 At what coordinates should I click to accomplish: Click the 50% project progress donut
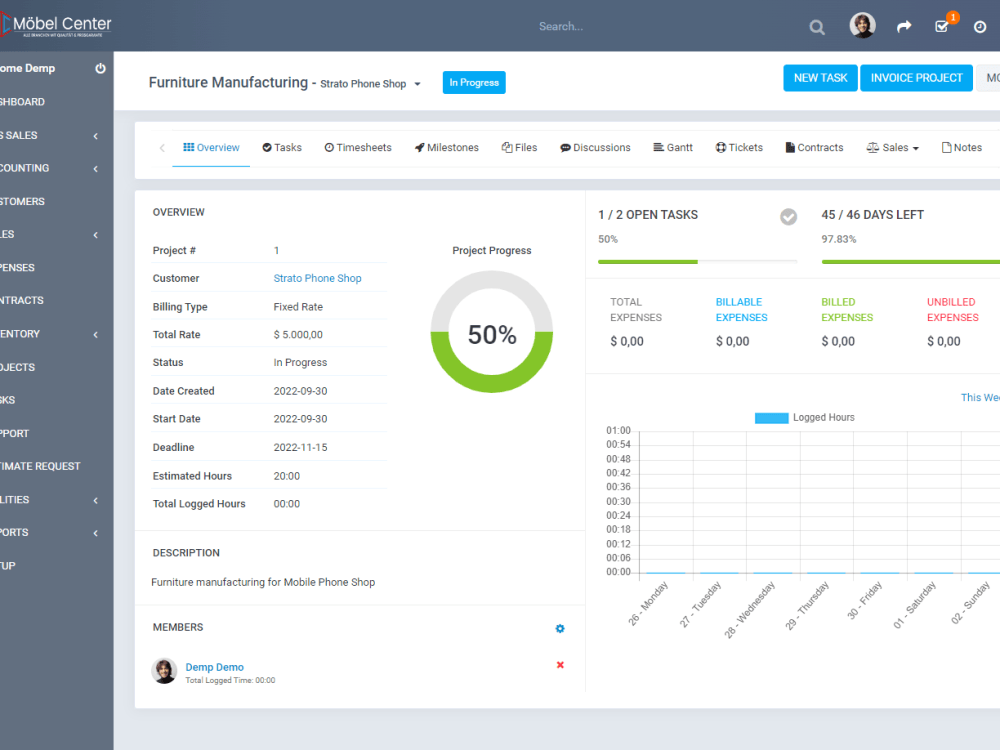(x=492, y=332)
